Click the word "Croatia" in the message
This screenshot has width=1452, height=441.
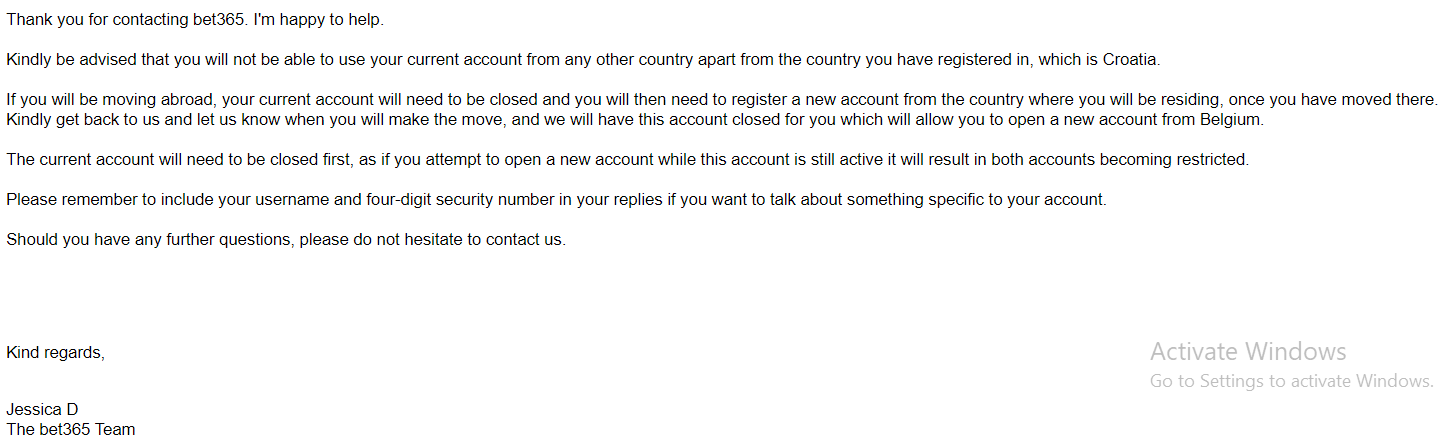[x=1130, y=60]
